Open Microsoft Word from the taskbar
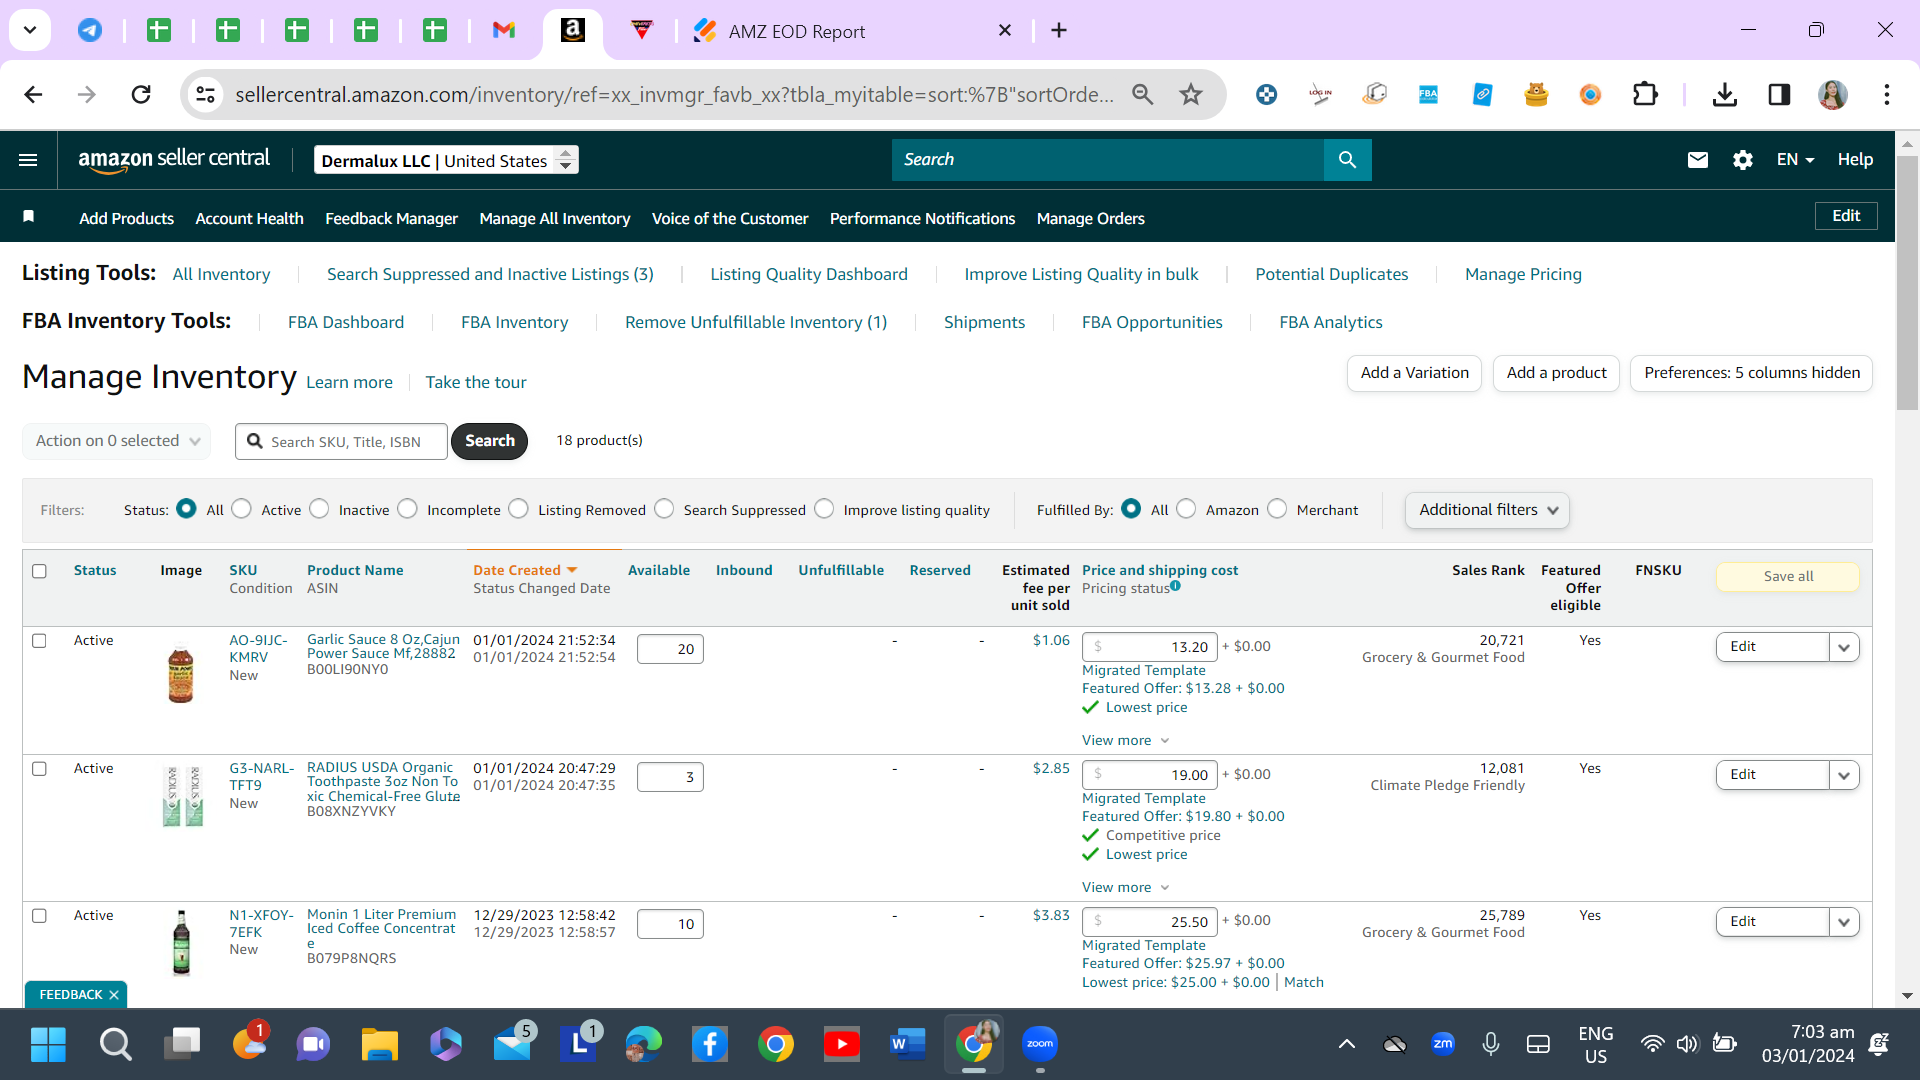This screenshot has width=1920, height=1080. pyautogui.click(x=908, y=1044)
